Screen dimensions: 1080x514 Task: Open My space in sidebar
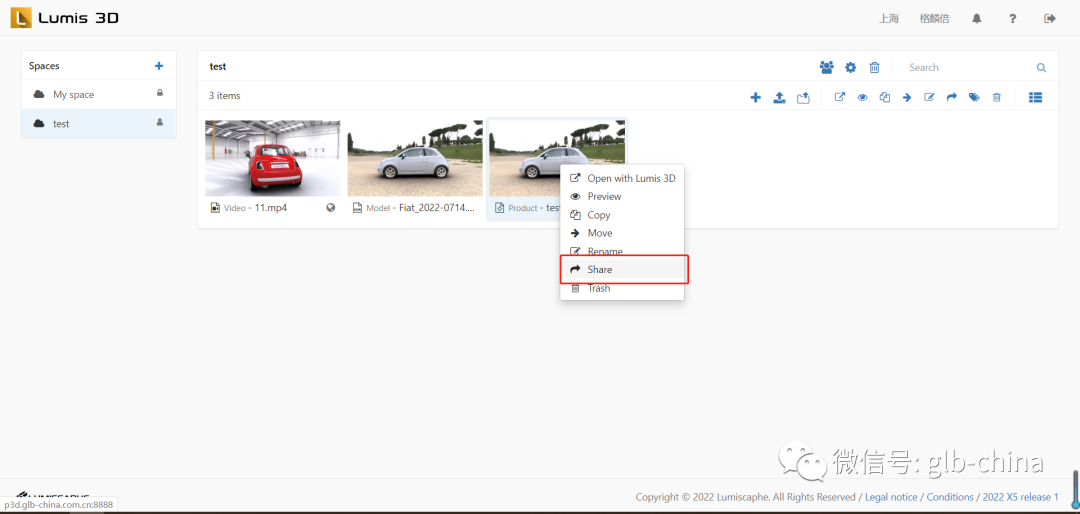tap(98, 94)
